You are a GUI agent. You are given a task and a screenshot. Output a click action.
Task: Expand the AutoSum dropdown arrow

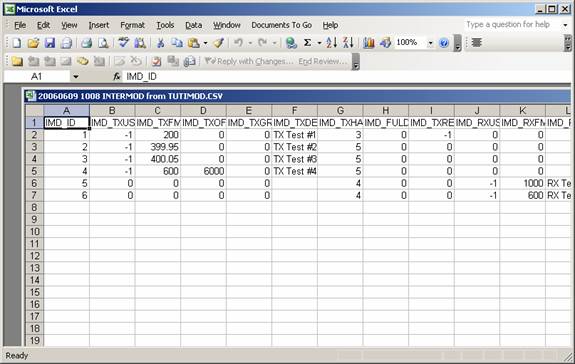tap(319, 43)
